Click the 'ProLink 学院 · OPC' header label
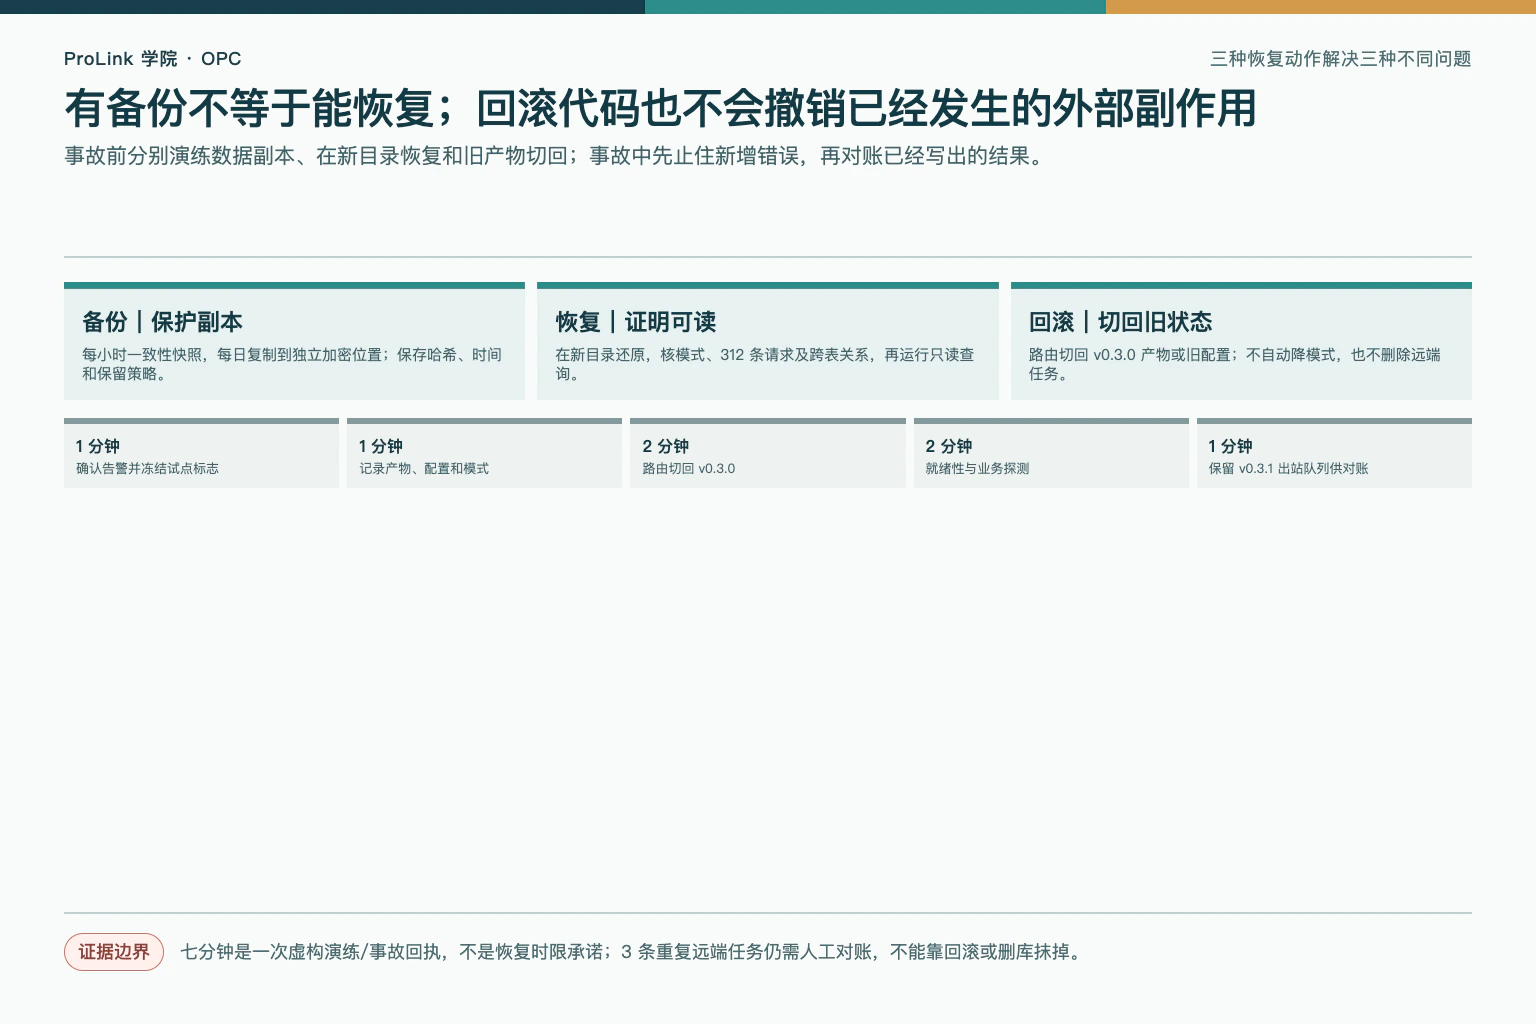 pos(152,59)
